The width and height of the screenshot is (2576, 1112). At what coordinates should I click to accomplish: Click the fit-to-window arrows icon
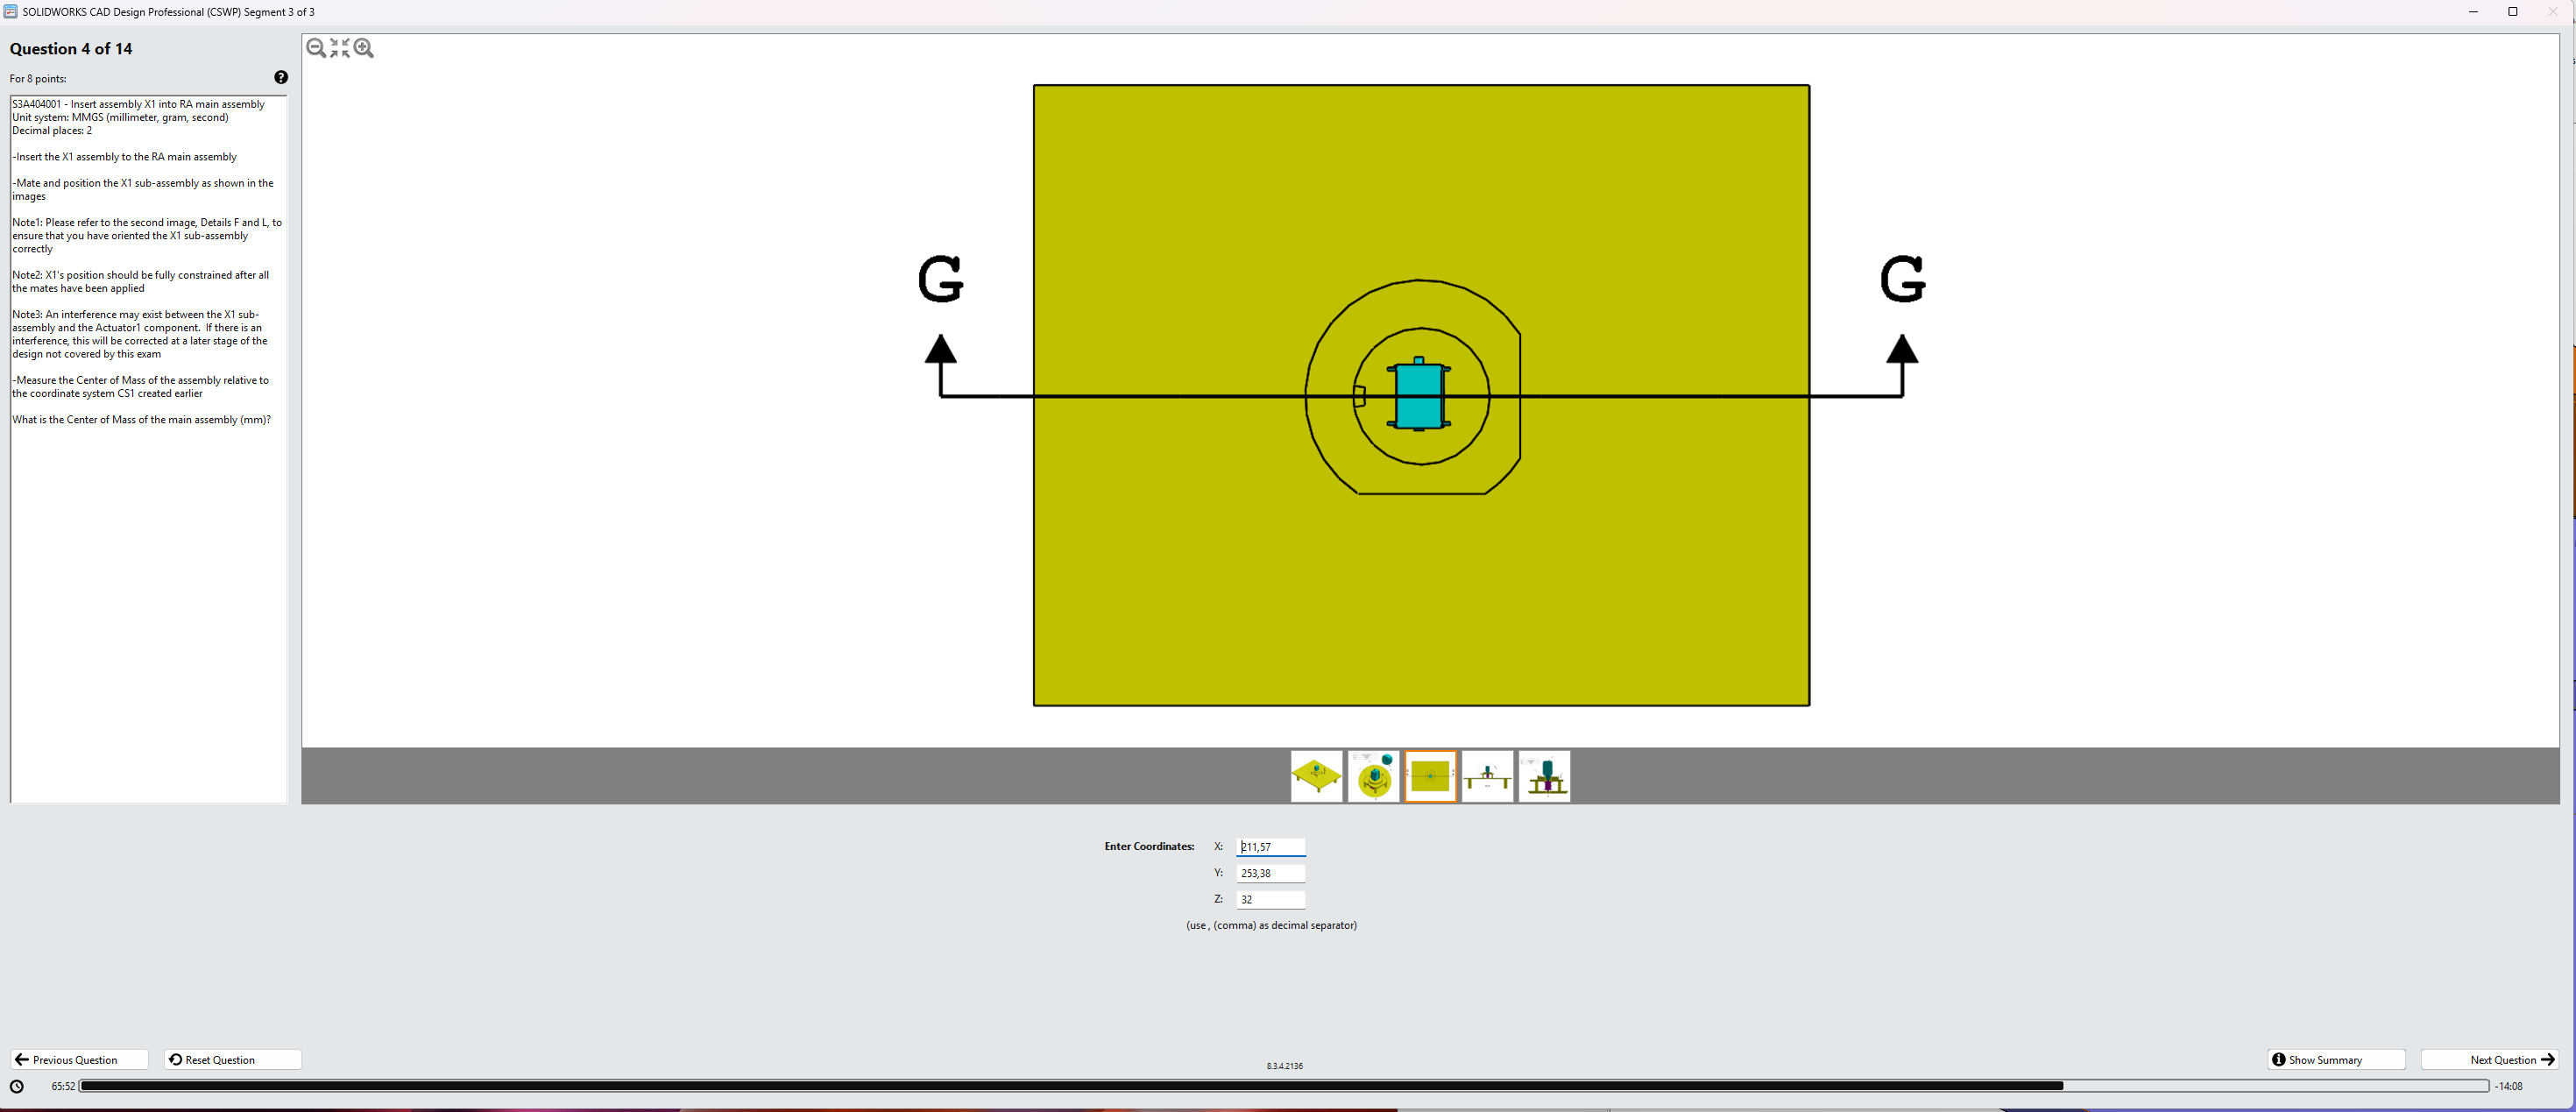pos(340,48)
